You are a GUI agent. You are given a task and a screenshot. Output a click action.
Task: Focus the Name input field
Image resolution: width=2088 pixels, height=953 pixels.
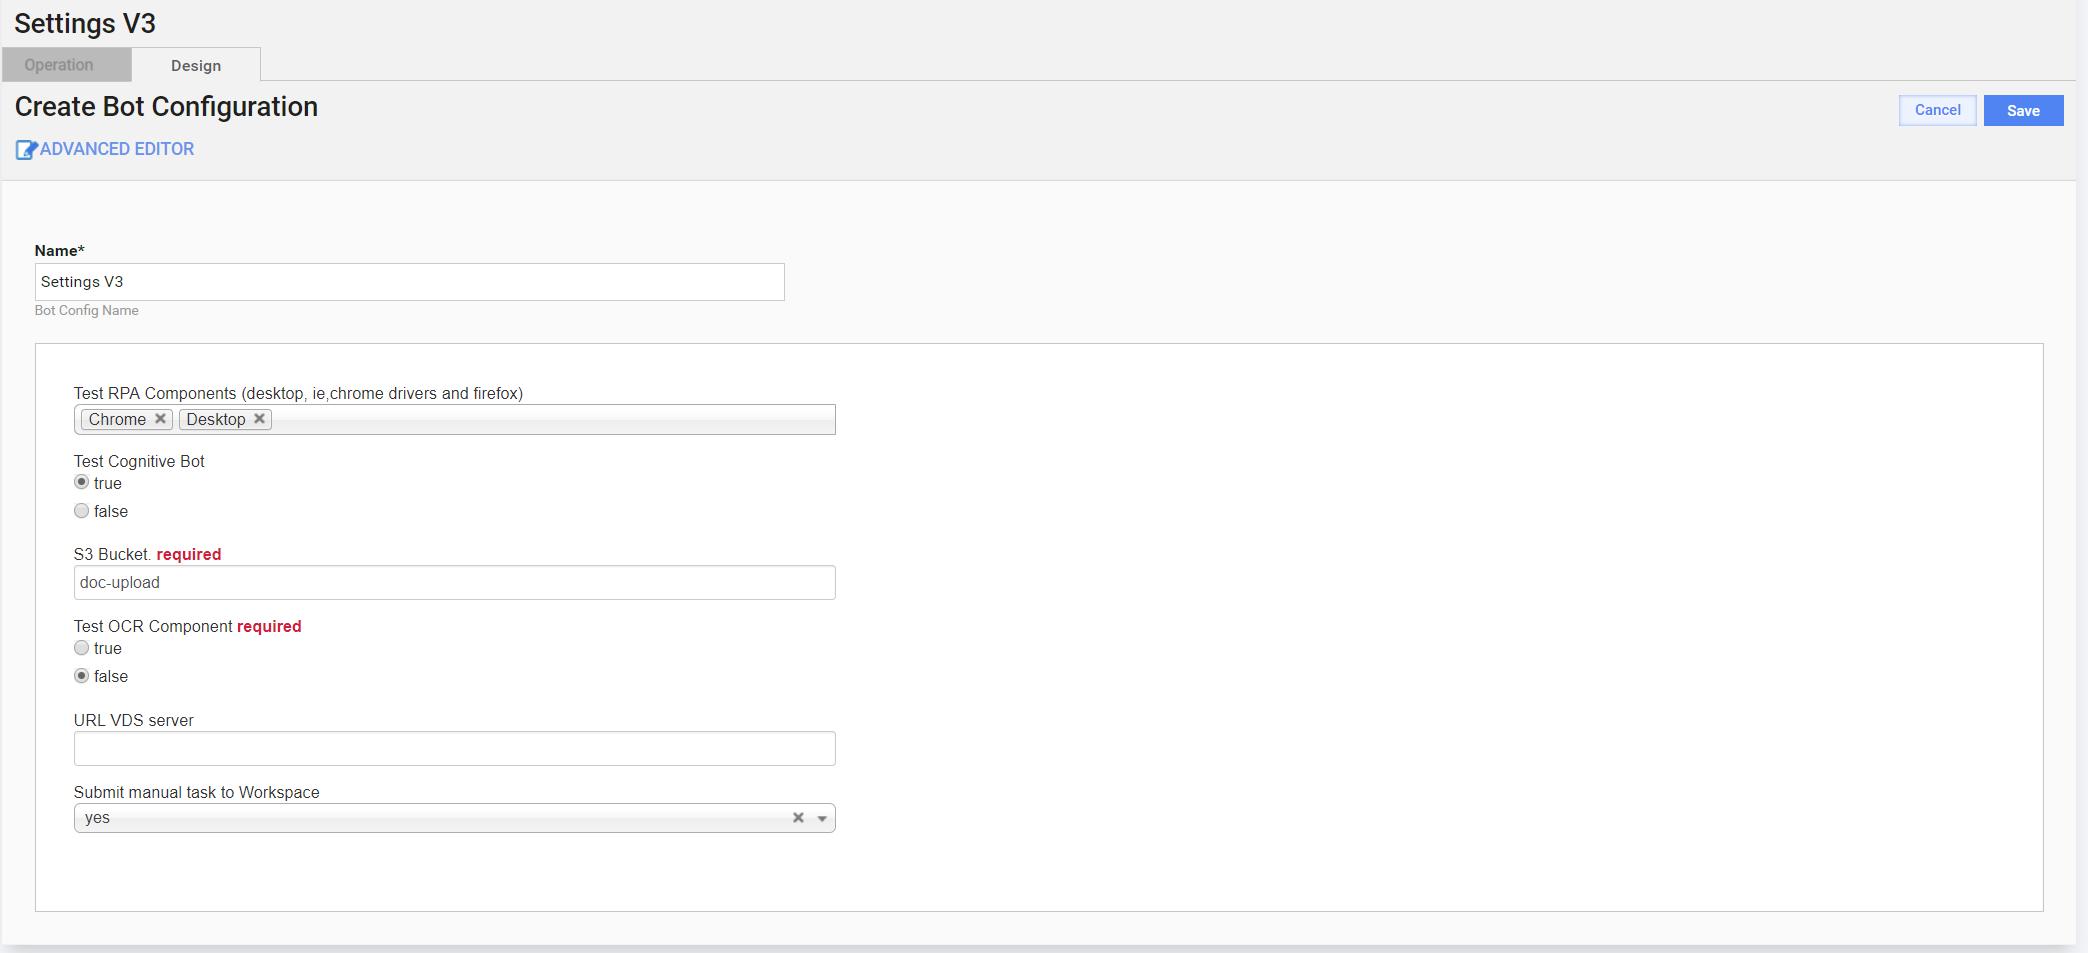[409, 282]
